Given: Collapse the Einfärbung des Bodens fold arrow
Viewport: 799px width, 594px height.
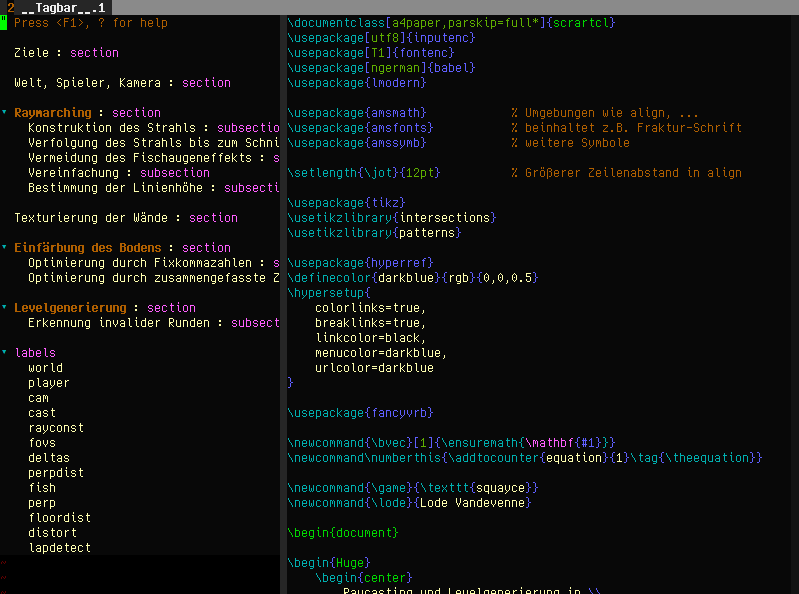Looking at the screenshot, I should (x=4, y=248).
